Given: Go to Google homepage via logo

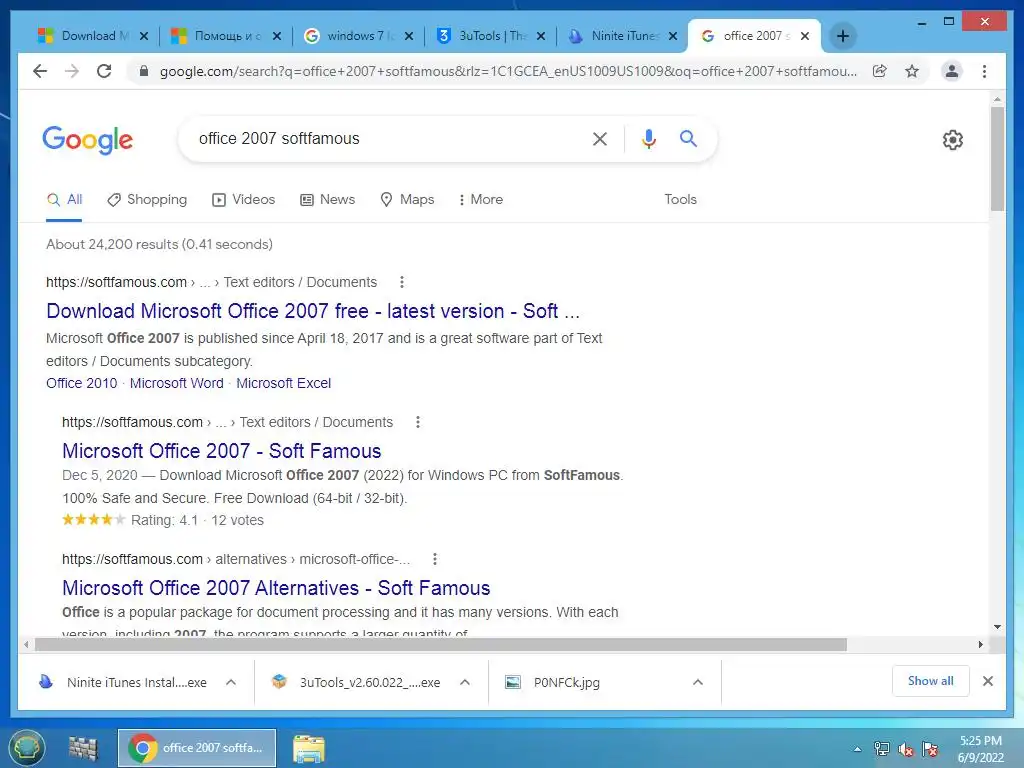Looking at the screenshot, I should 88,140.
